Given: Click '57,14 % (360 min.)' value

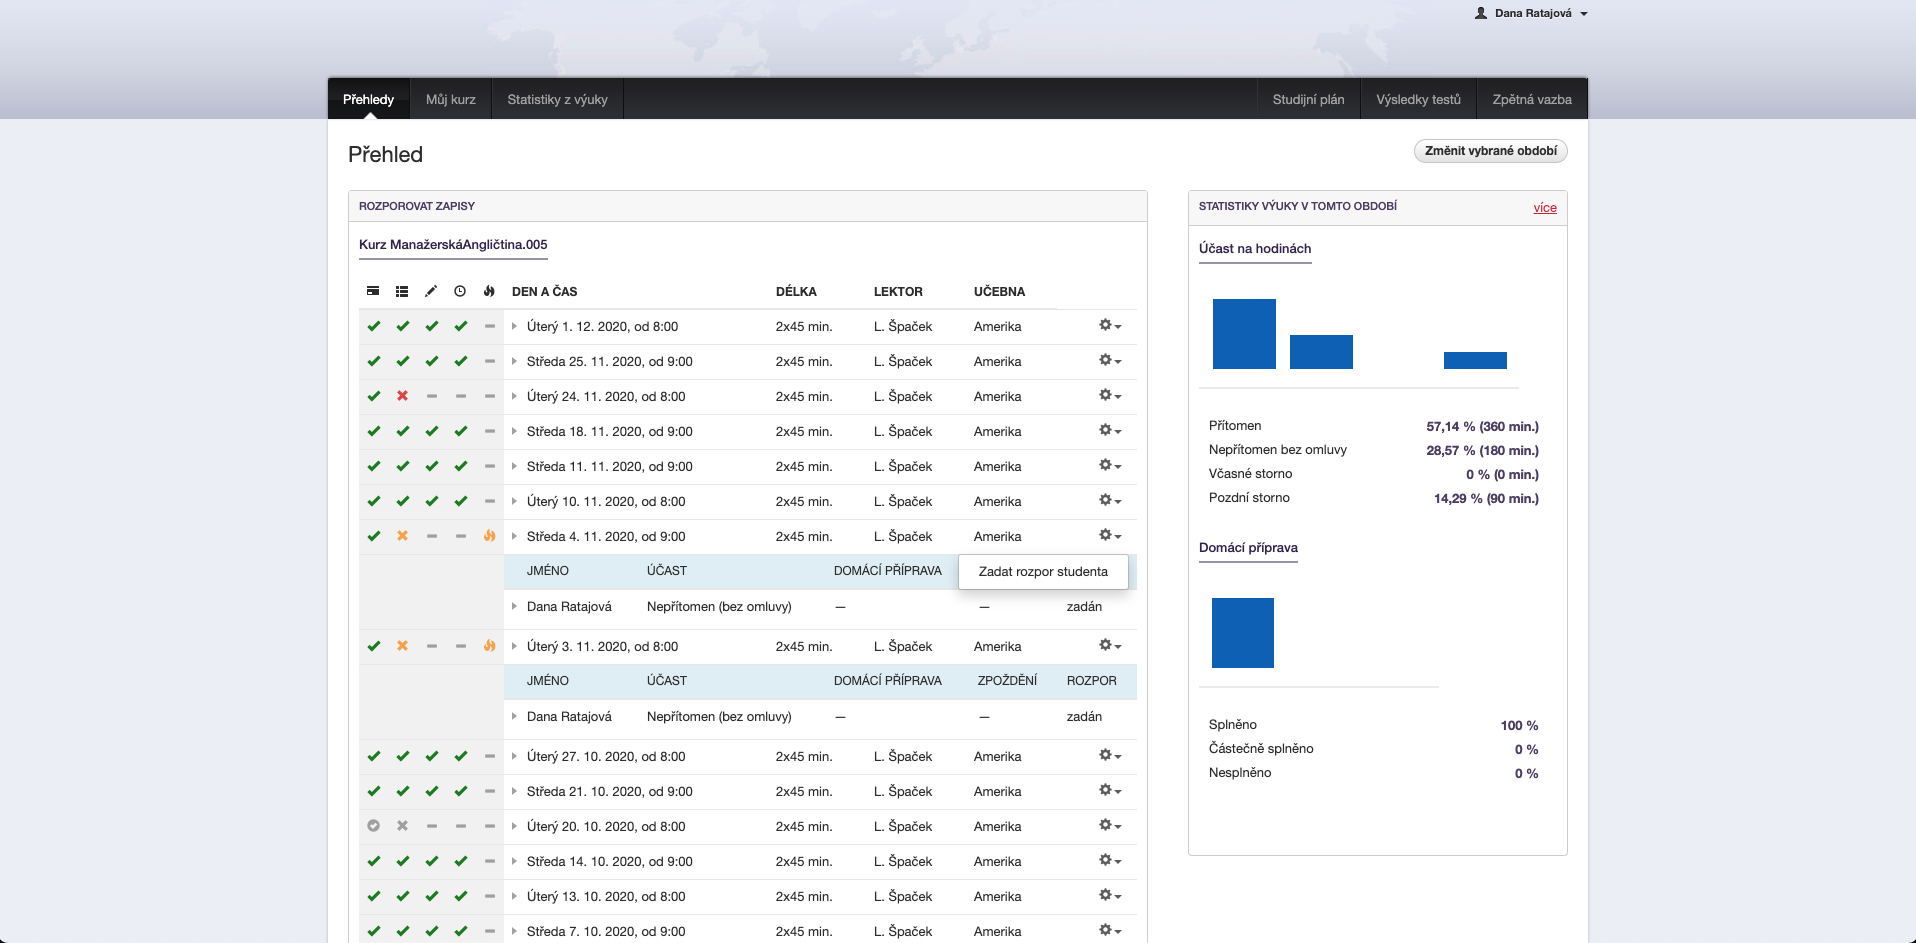Looking at the screenshot, I should click(x=1482, y=426).
